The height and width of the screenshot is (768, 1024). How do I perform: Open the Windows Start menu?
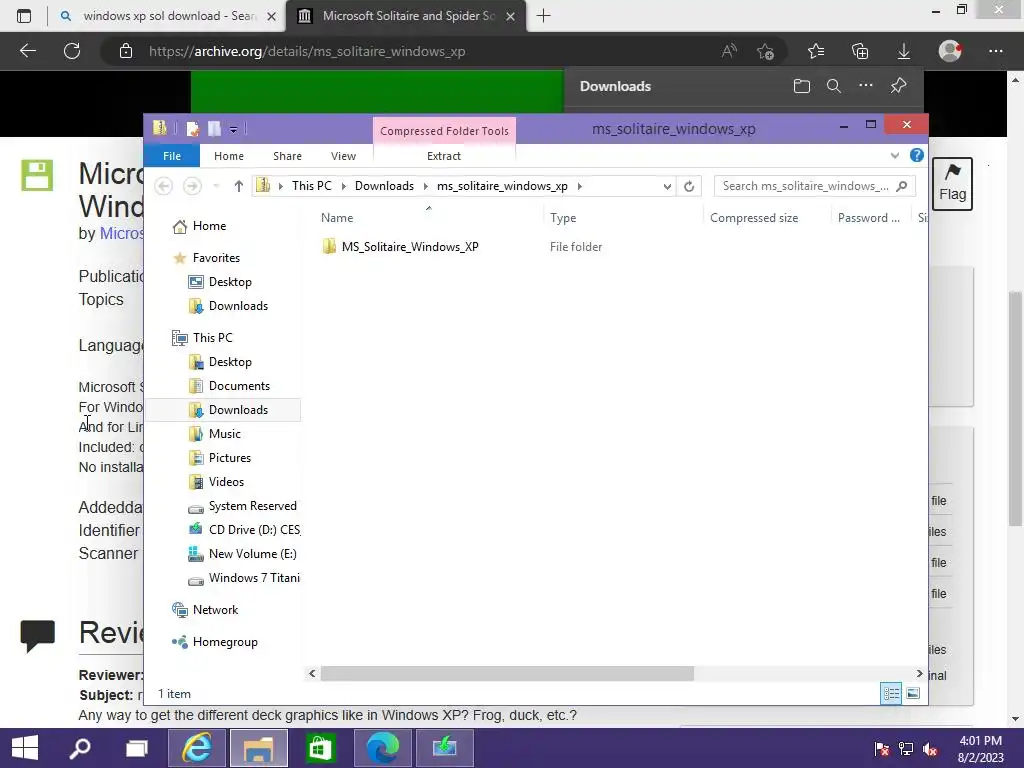pos(25,748)
